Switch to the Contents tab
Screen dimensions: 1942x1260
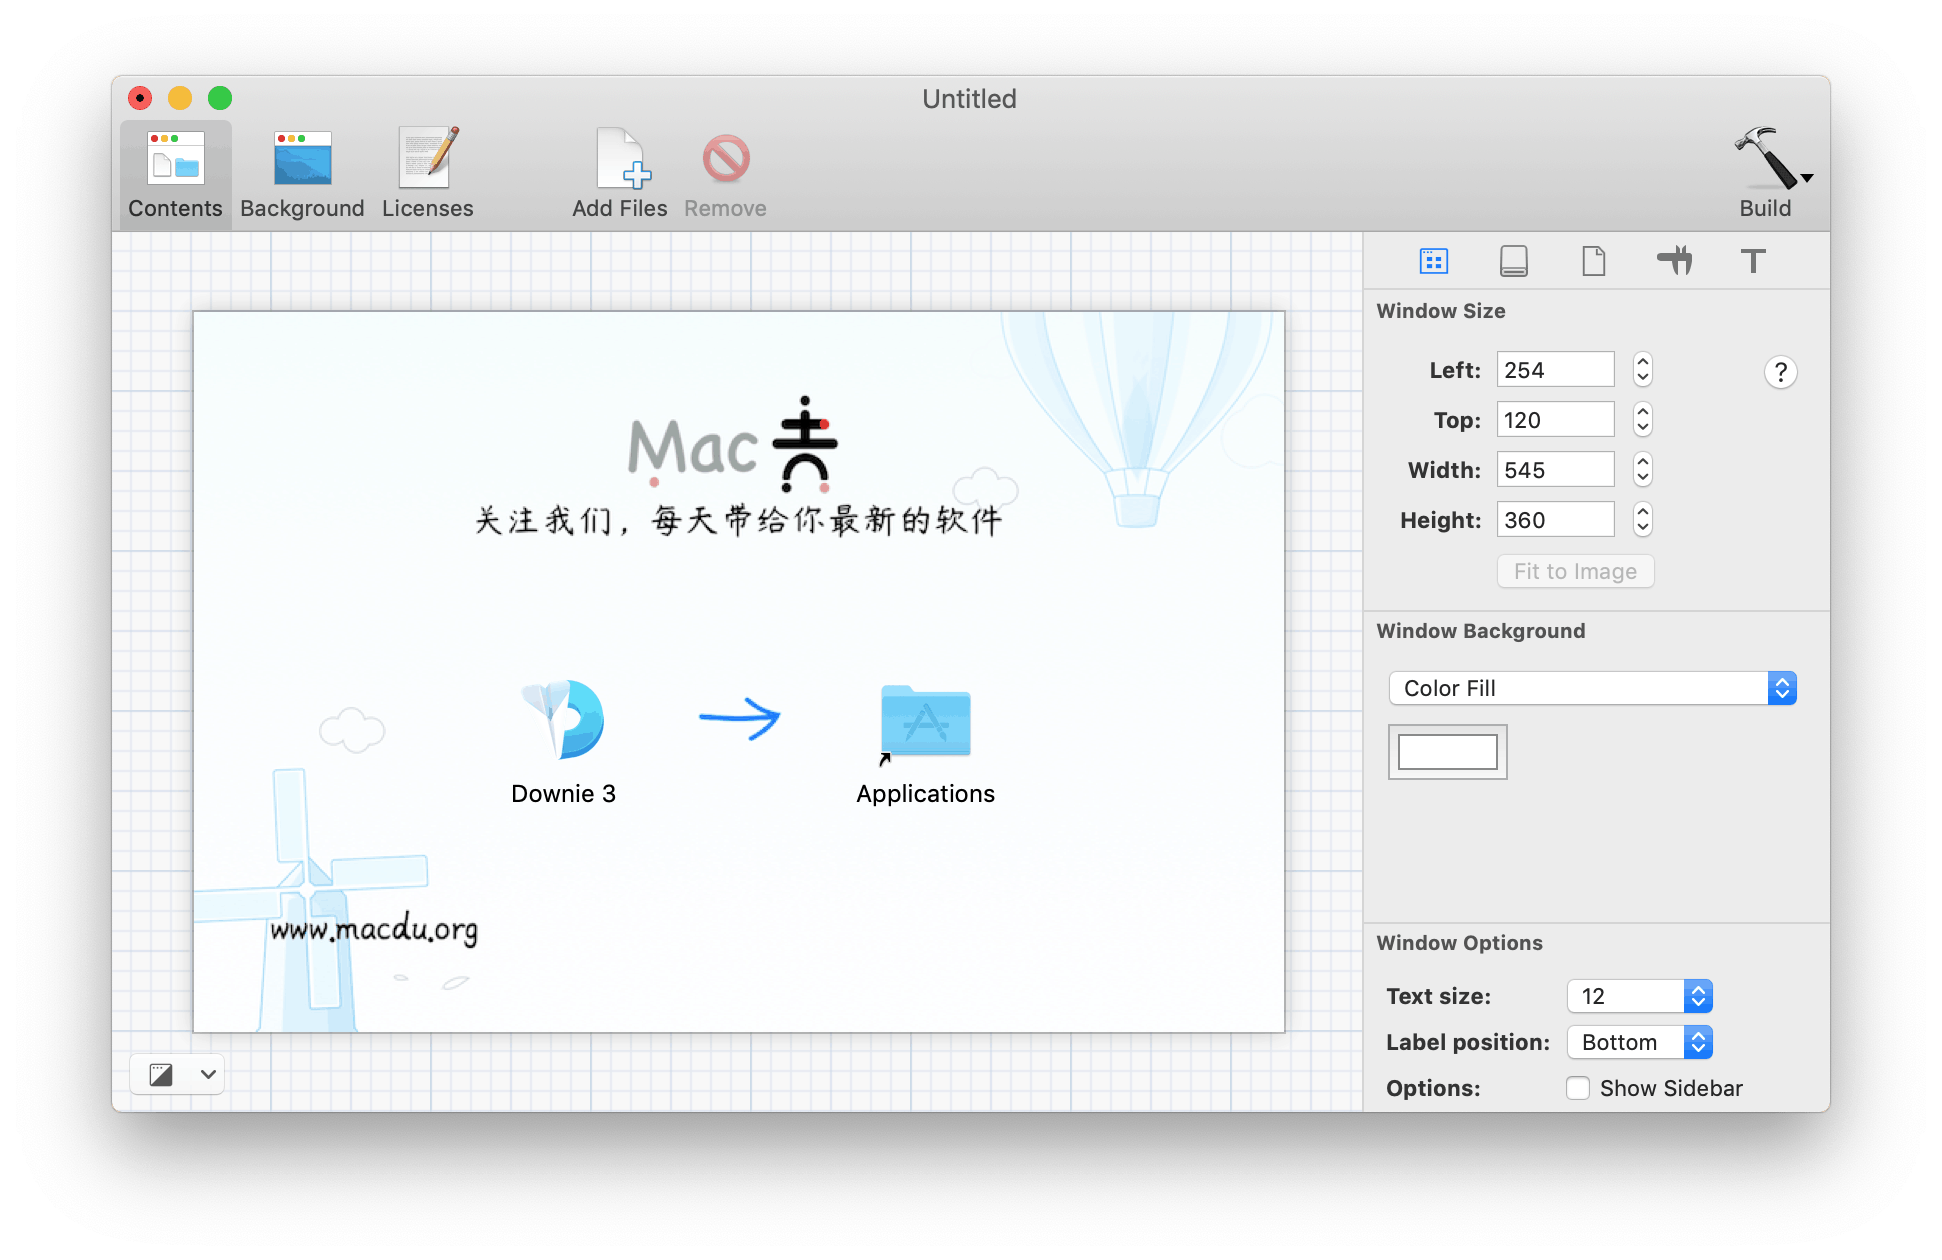click(175, 174)
